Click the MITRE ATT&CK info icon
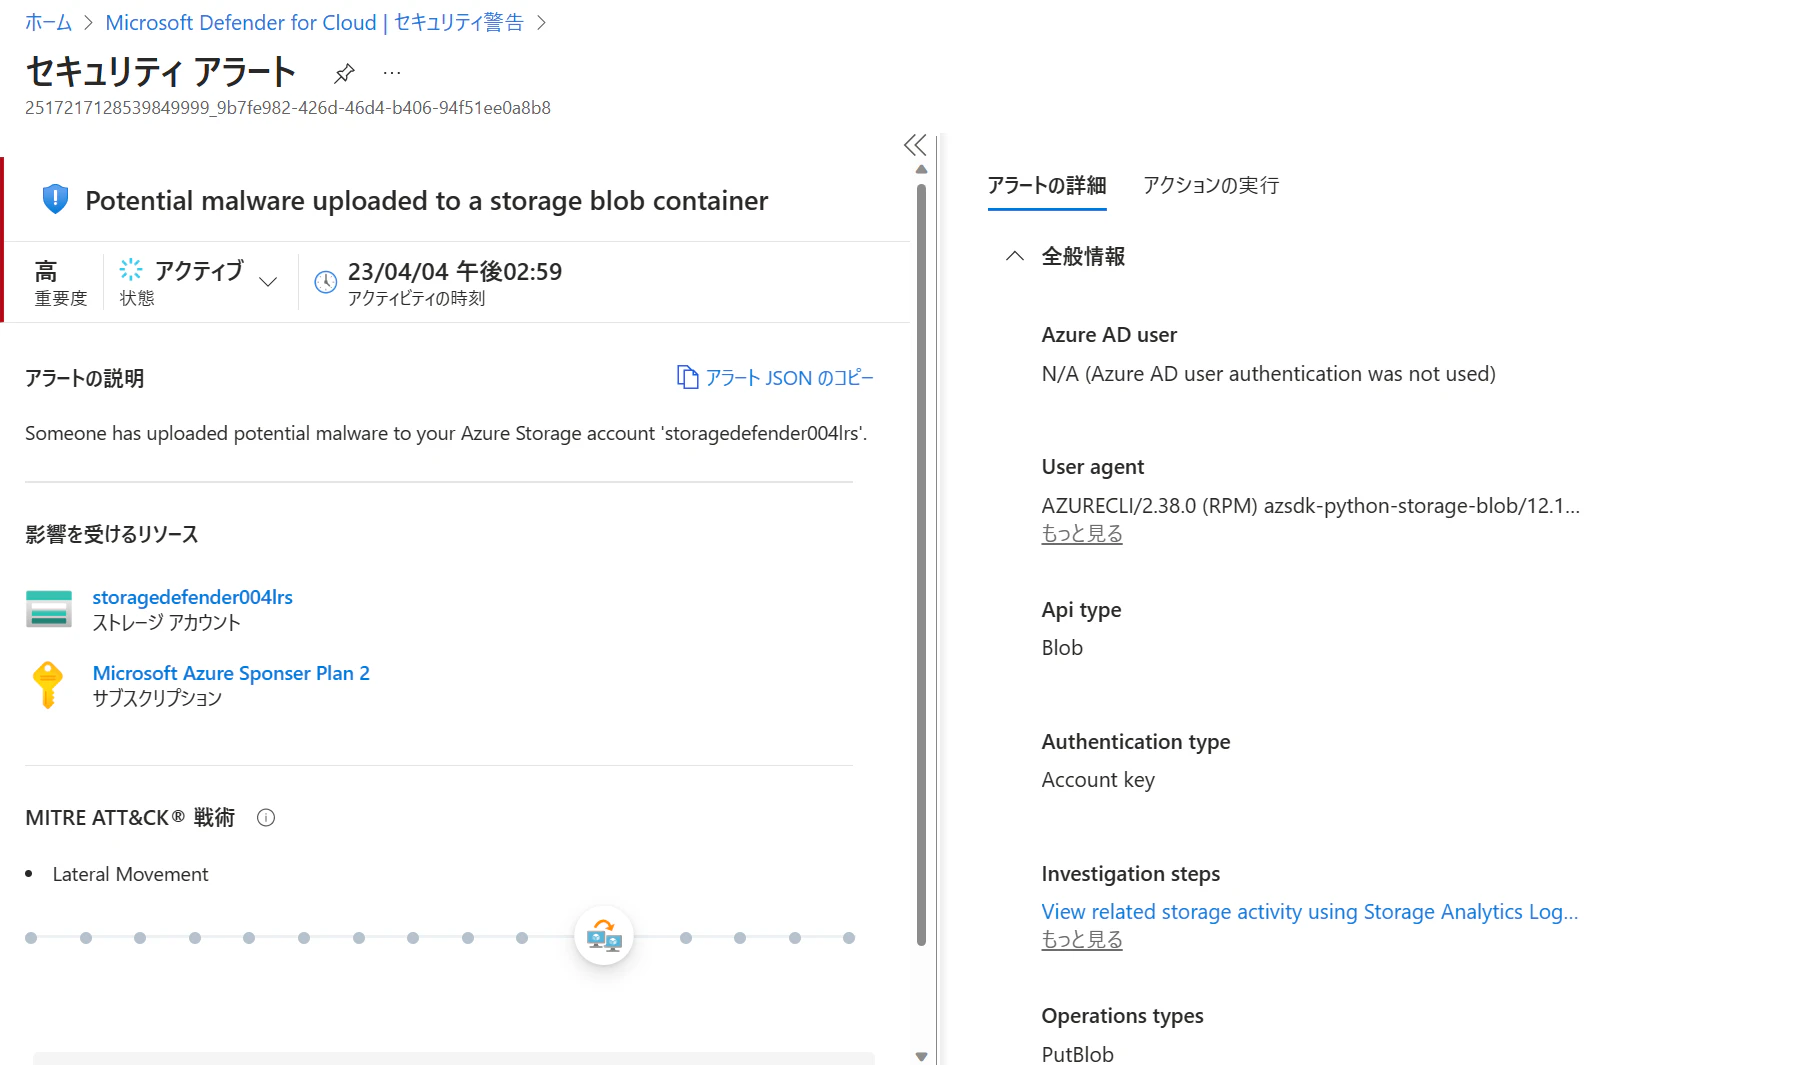Screen dimensions: 1802x1065 pos(266,818)
